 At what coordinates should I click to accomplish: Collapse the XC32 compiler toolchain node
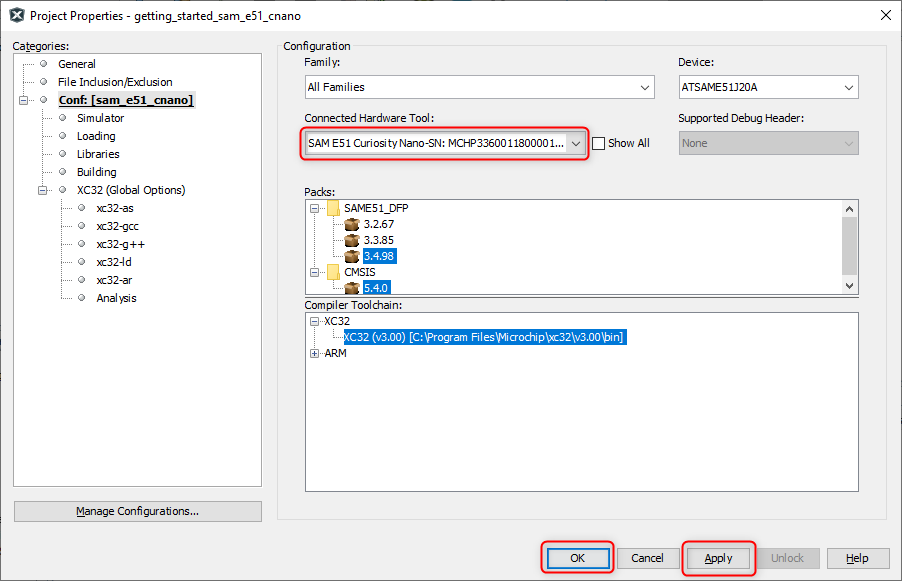[x=316, y=322]
